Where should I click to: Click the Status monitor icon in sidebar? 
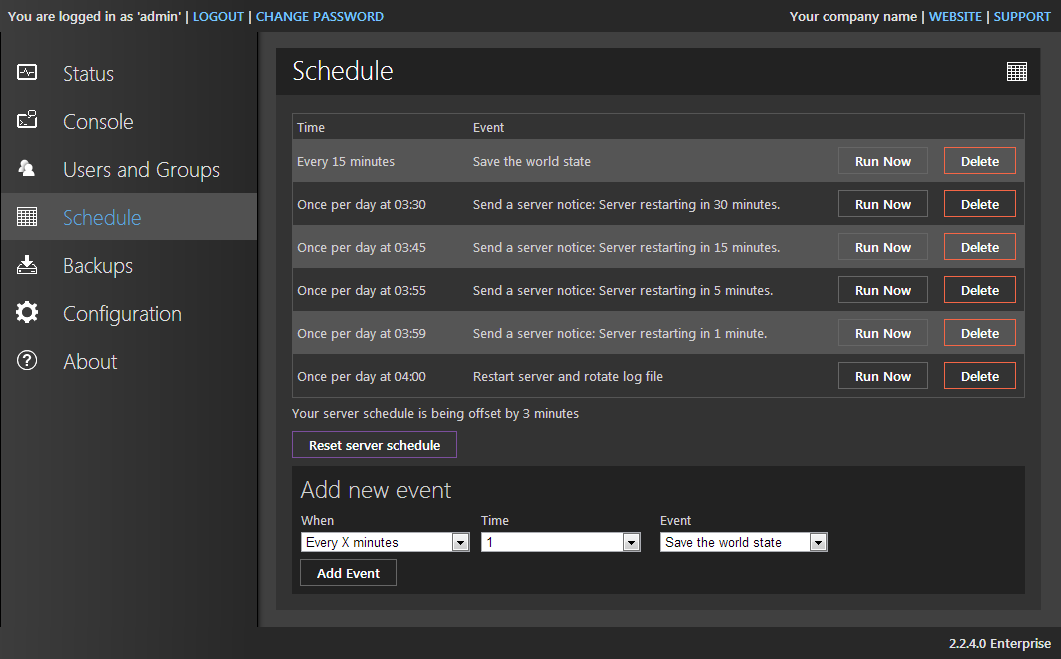pyautogui.click(x=27, y=73)
